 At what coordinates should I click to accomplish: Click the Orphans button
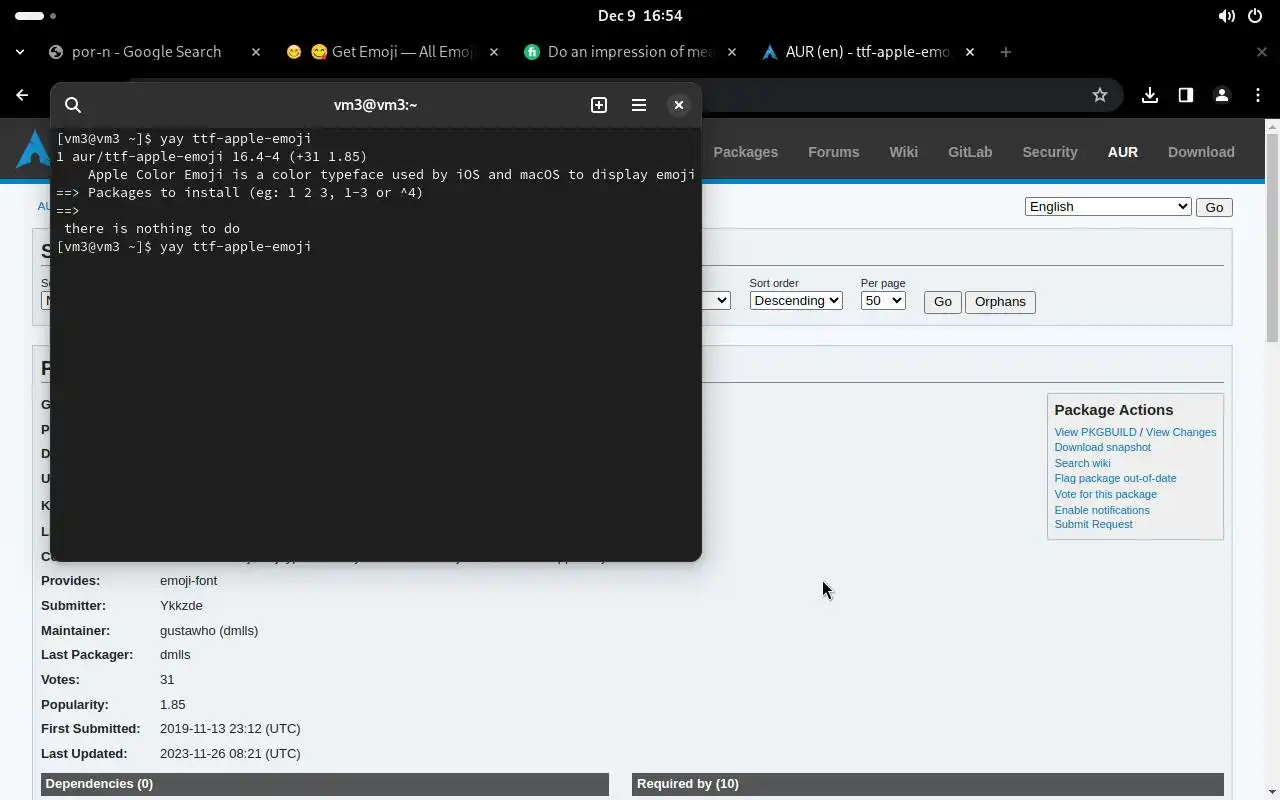[1000, 302]
